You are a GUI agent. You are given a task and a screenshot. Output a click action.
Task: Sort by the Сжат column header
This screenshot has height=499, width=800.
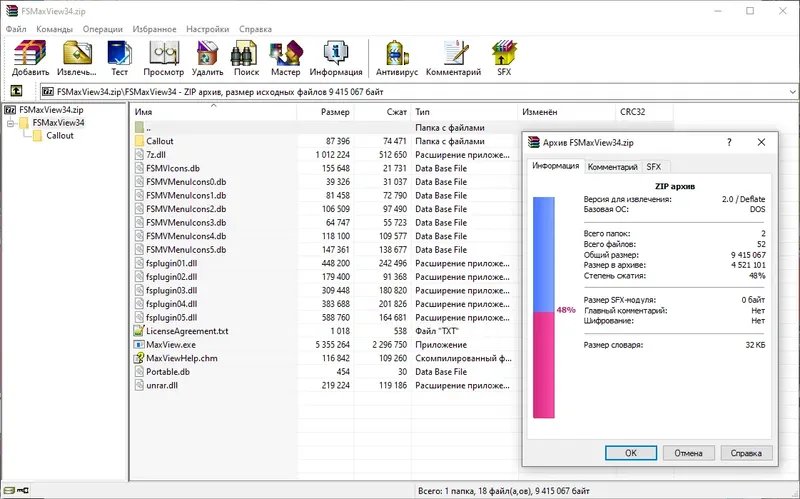[383, 112]
